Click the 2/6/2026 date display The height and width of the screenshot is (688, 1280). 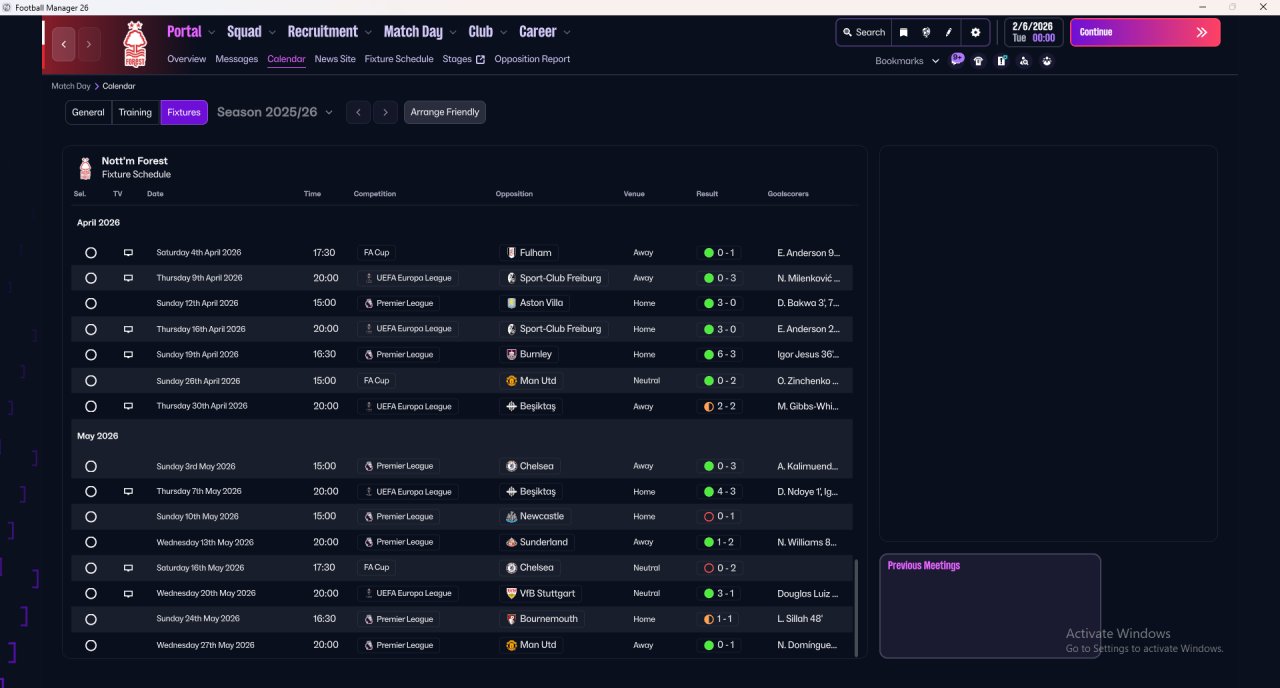[x=1033, y=32]
